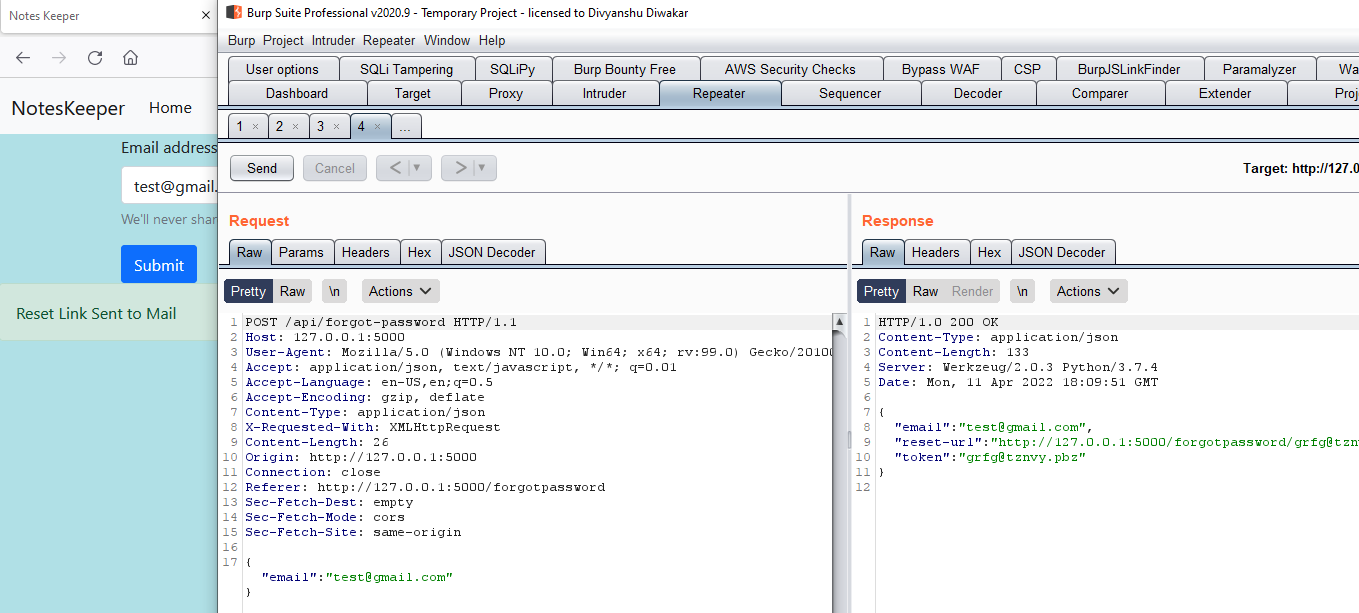The height and width of the screenshot is (613, 1359).
Task: Switch to the Decoder tab
Action: click(978, 93)
